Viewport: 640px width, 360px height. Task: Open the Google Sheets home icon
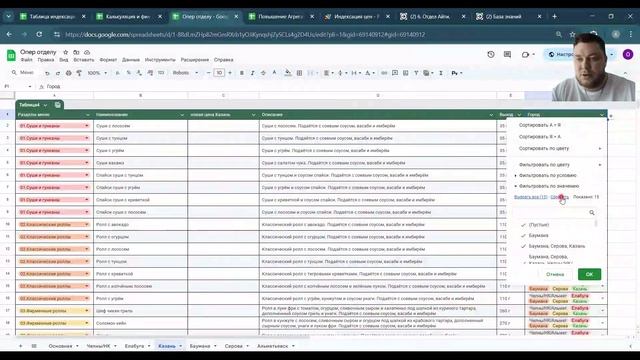[11, 55]
